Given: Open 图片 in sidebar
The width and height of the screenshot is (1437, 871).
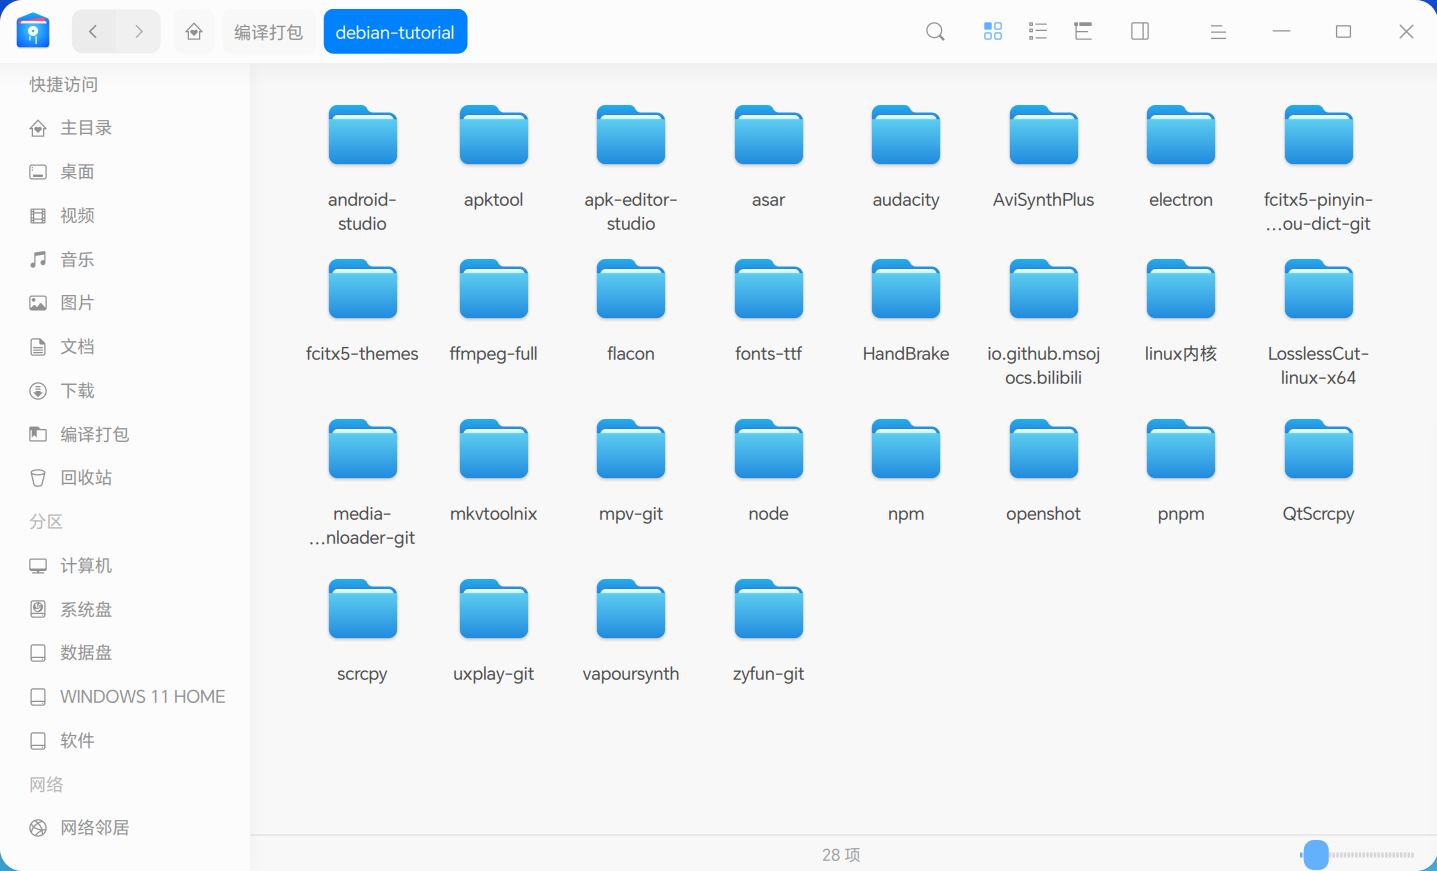Looking at the screenshot, I should click(x=125, y=303).
